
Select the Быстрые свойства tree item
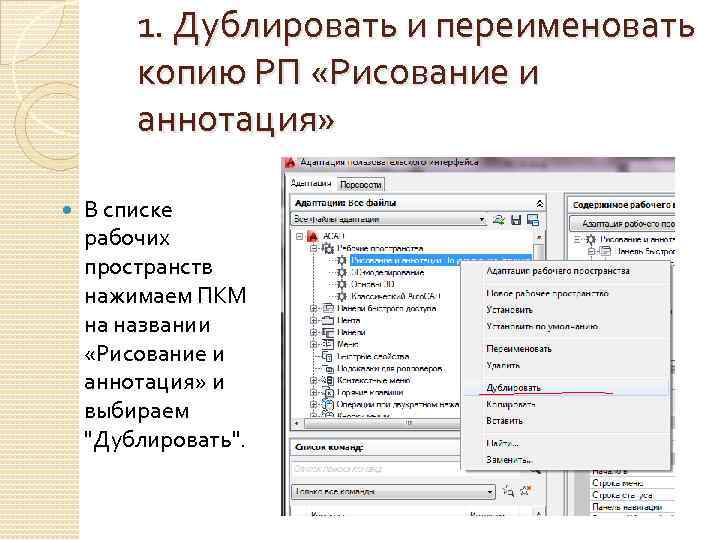point(373,356)
